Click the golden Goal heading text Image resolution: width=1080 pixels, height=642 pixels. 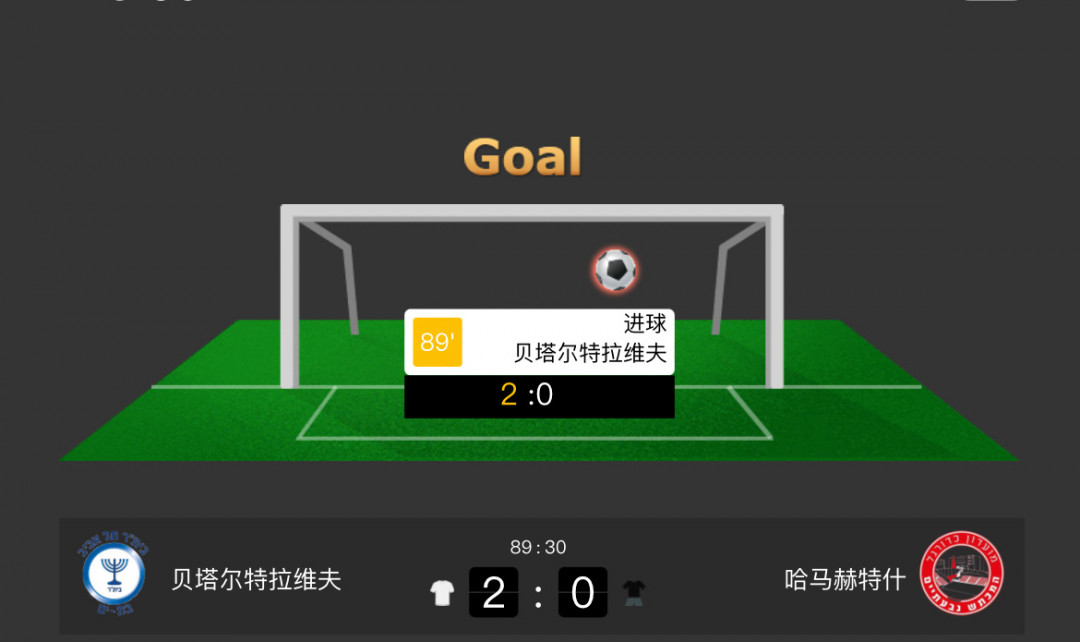[x=523, y=157]
